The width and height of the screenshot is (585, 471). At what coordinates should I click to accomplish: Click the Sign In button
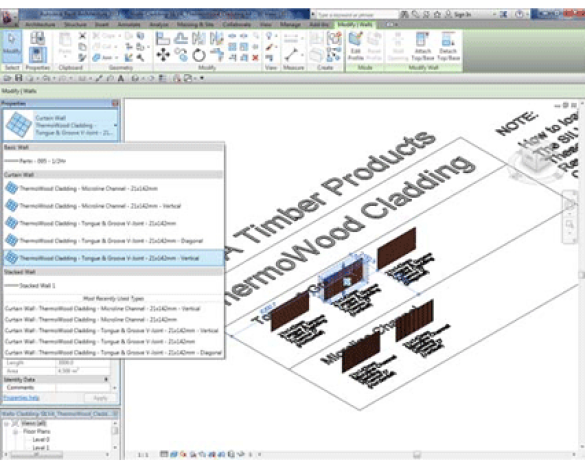459,15
